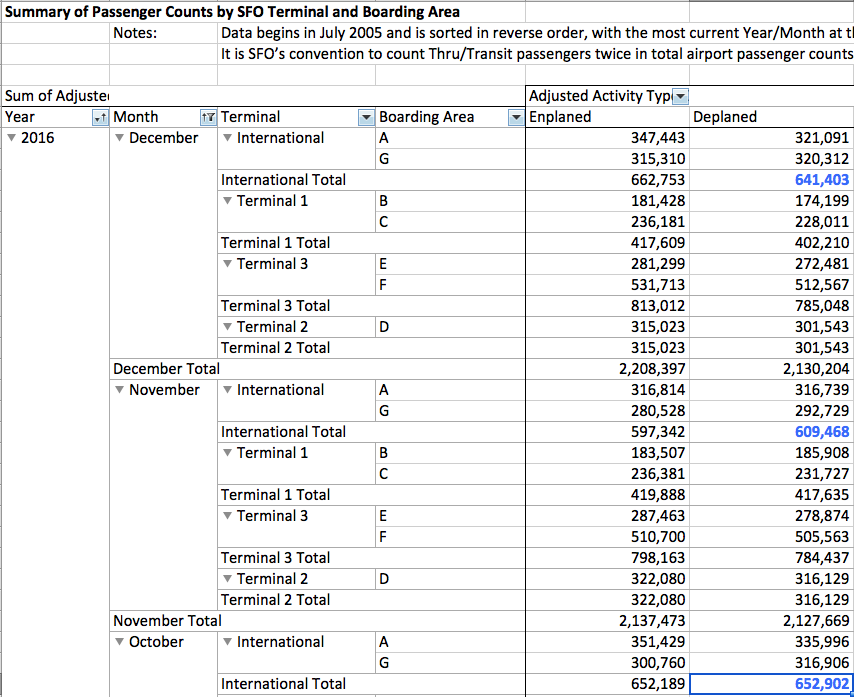Click December Total deplaned 2,130,204
854x697 pixels.
815,369
